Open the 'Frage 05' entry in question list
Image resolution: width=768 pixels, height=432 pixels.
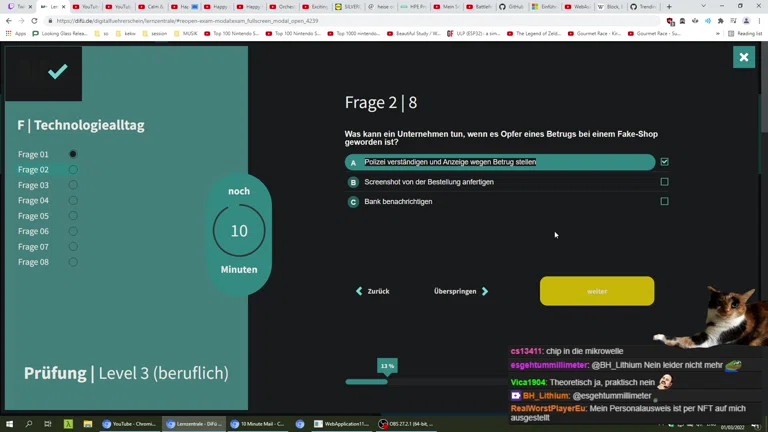point(33,216)
